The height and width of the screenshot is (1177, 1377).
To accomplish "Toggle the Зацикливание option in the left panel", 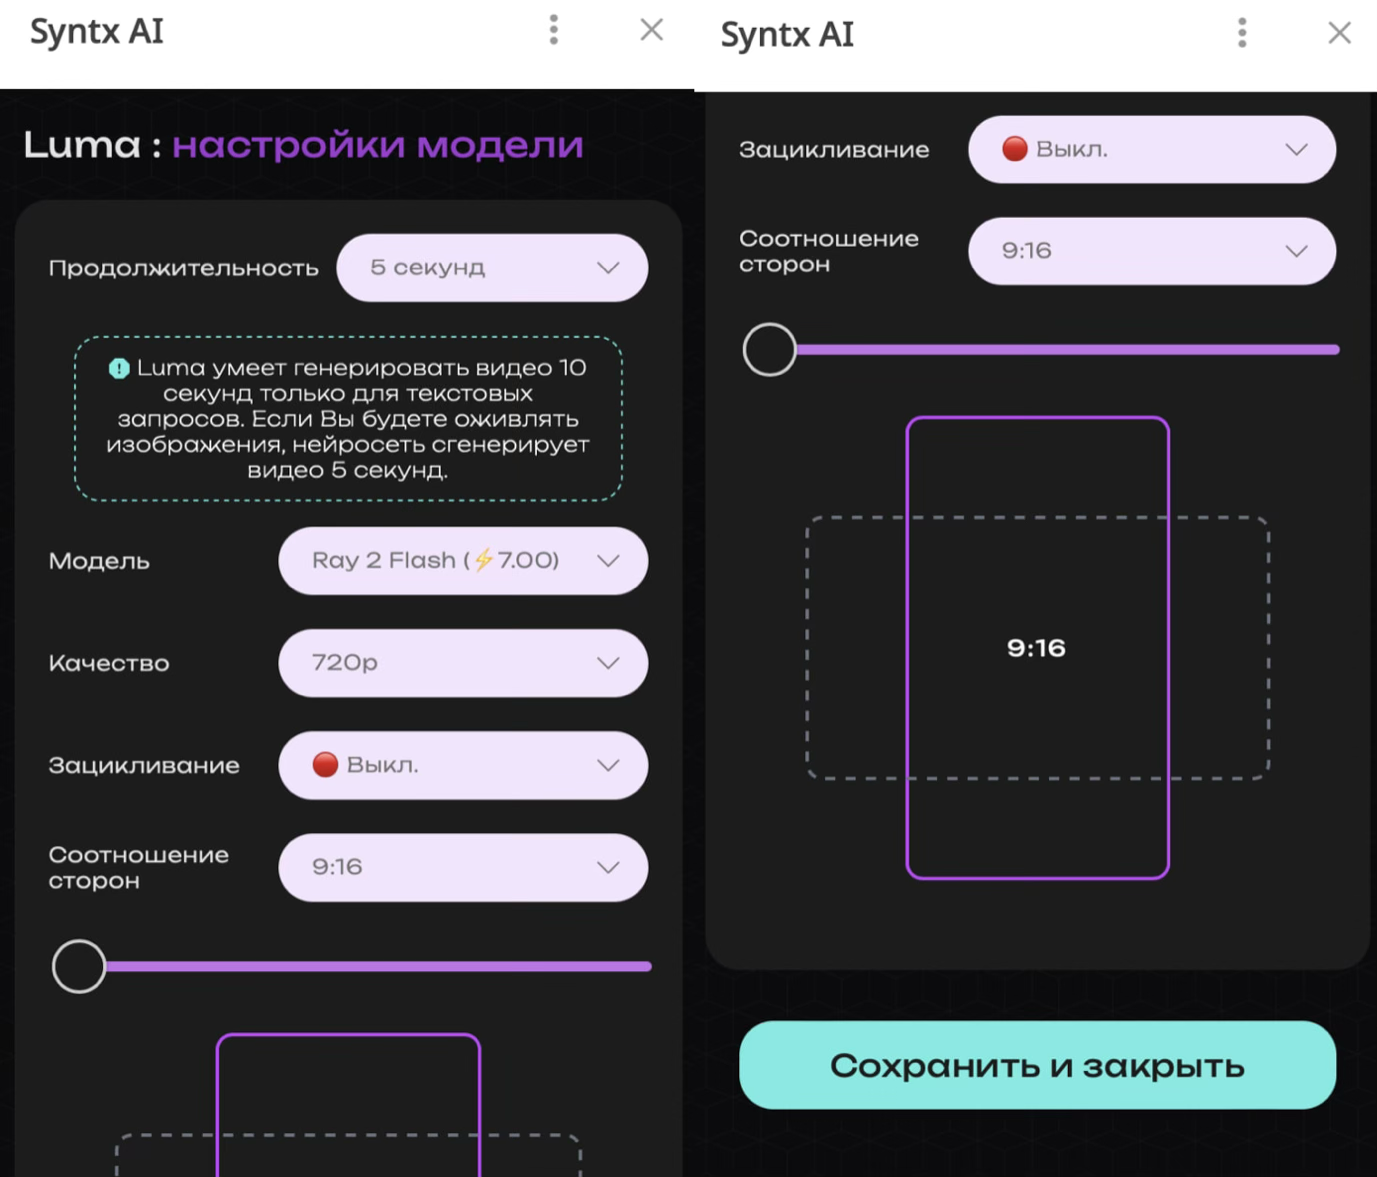I will tap(462, 765).
